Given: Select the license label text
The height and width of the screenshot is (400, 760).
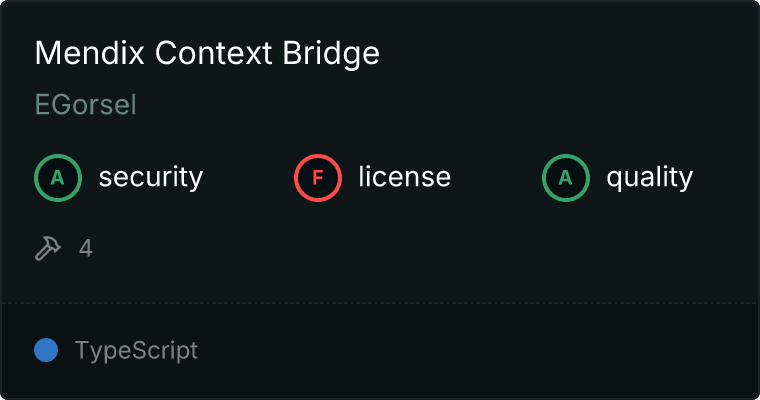Looking at the screenshot, I should pyautogui.click(x=404, y=178).
